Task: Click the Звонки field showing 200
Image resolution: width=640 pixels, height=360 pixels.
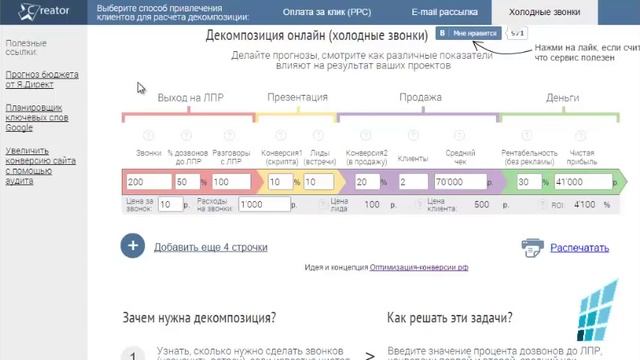Action: [x=149, y=182]
